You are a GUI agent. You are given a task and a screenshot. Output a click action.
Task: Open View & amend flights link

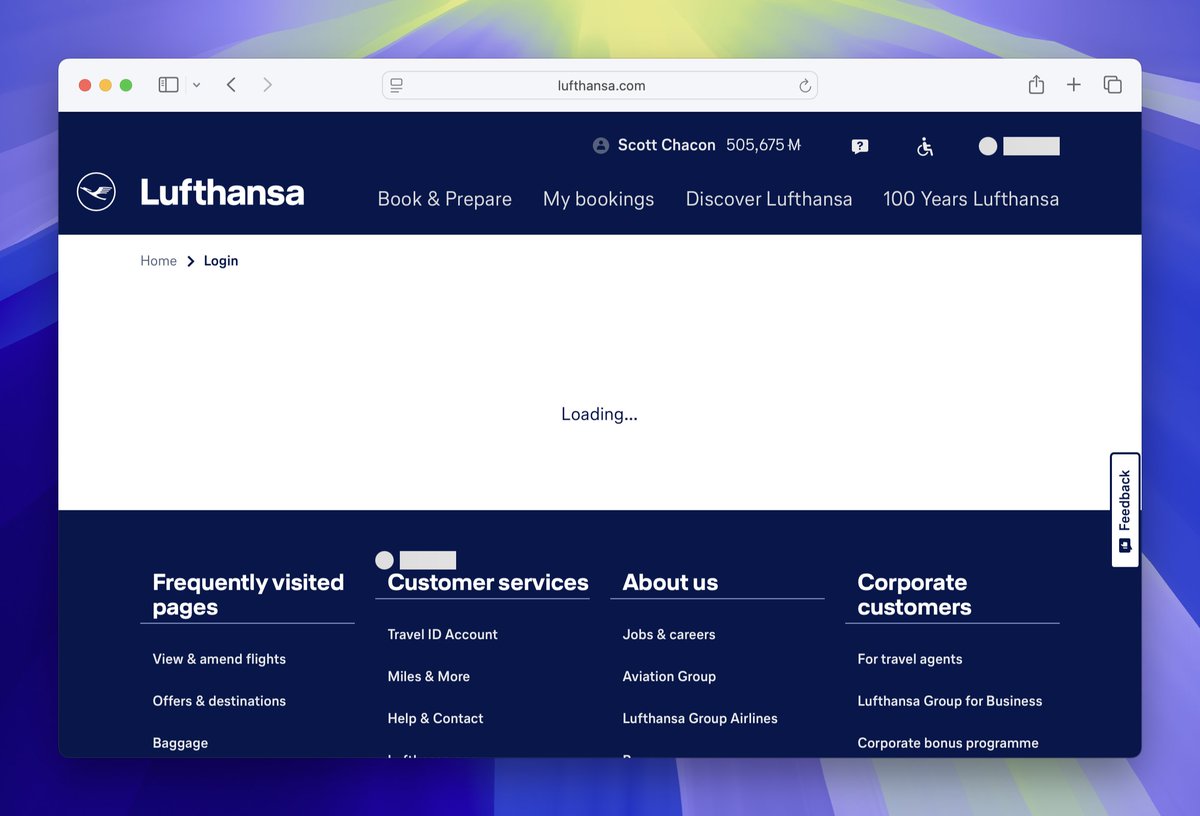pyautogui.click(x=219, y=659)
